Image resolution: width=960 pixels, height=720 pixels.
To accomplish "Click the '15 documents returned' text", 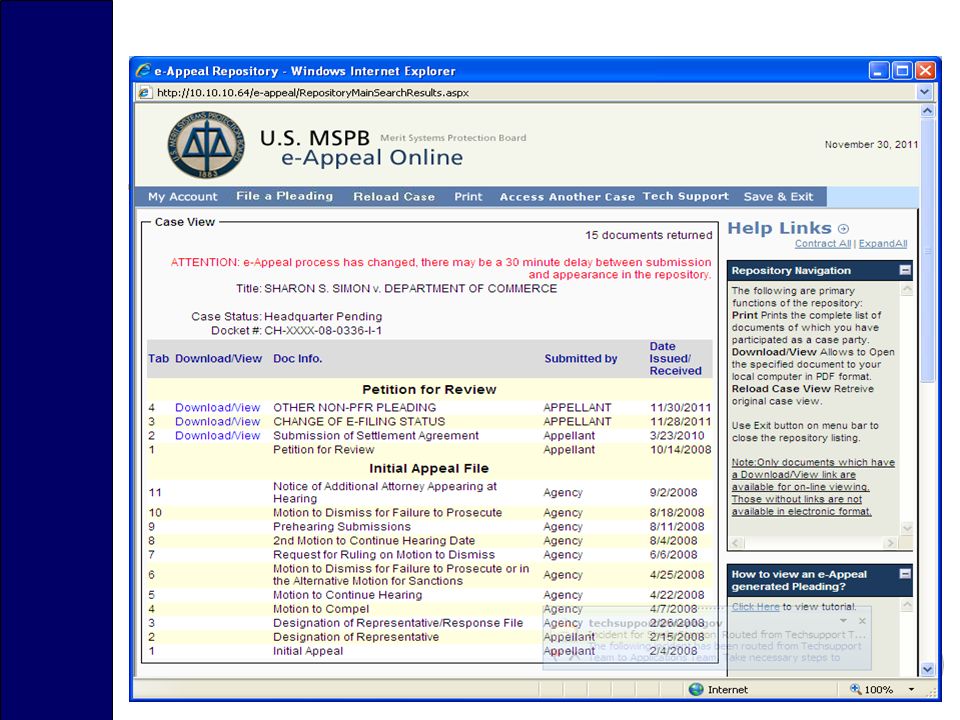I will click(648, 235).
